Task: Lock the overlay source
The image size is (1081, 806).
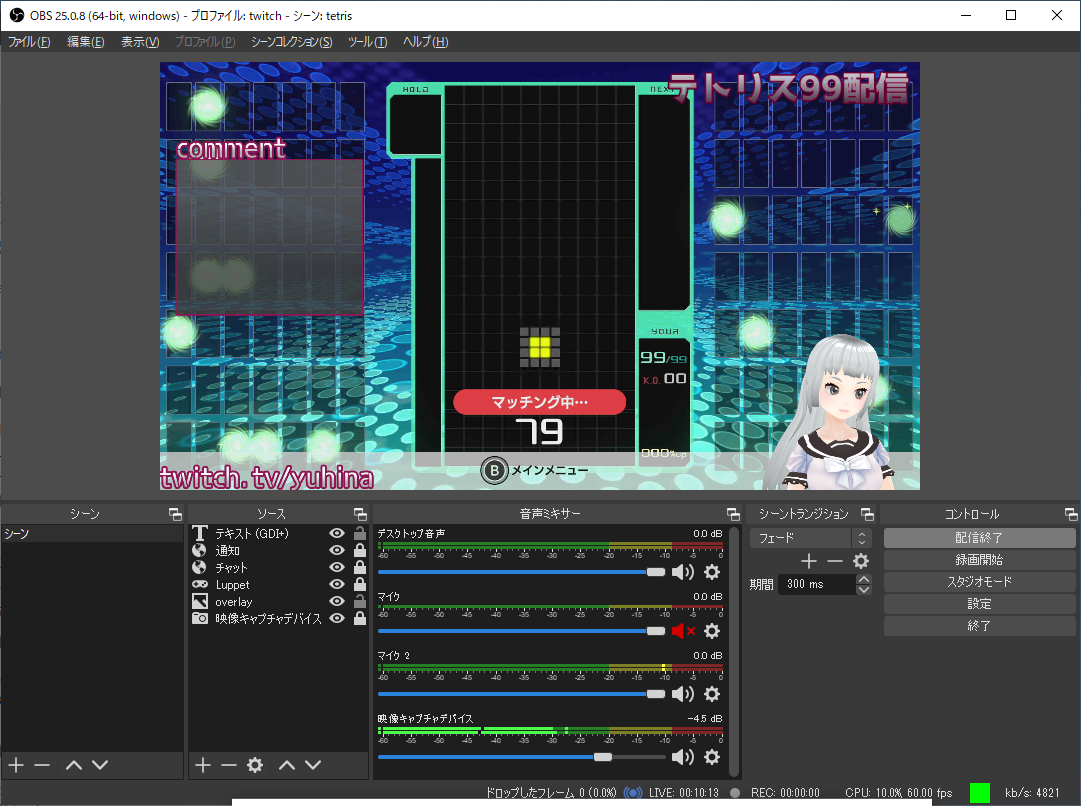Action: (x=360, y=601)
